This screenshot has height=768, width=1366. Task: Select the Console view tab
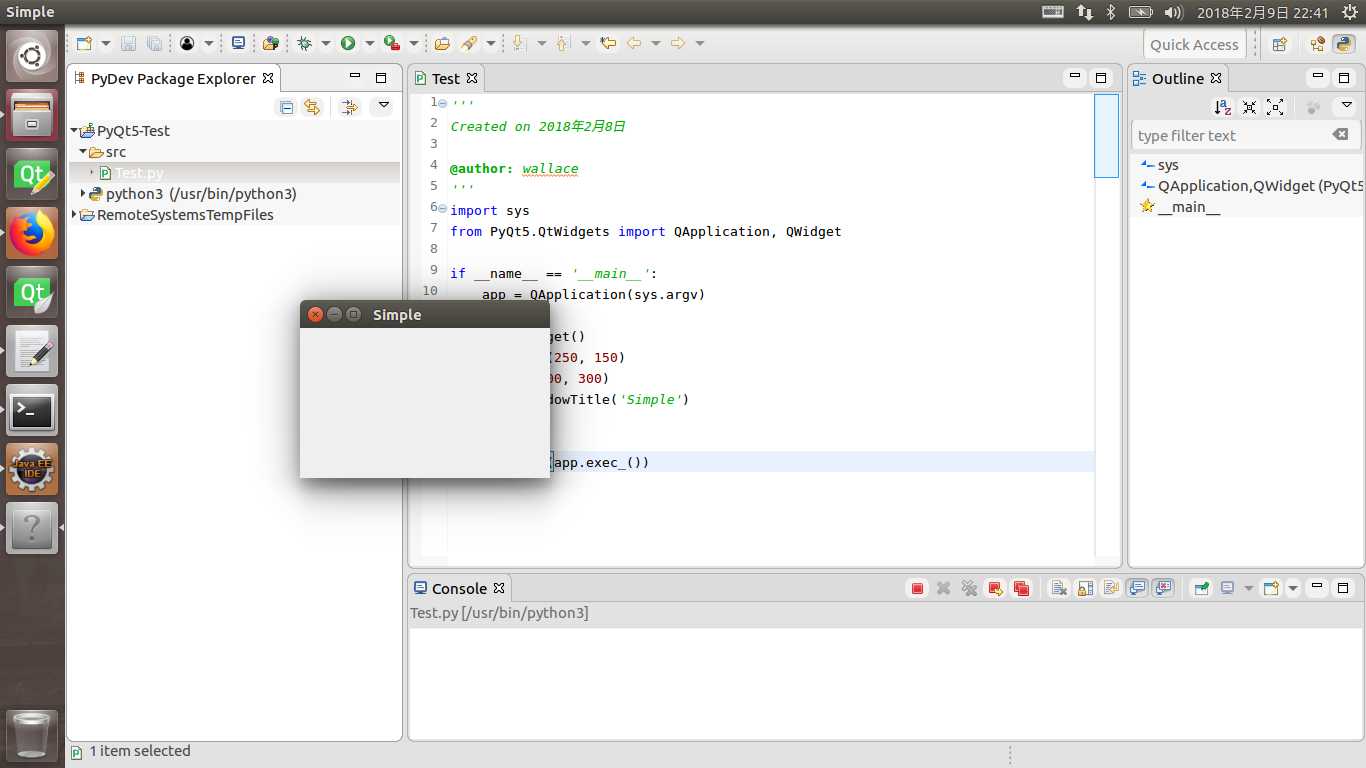461,588
